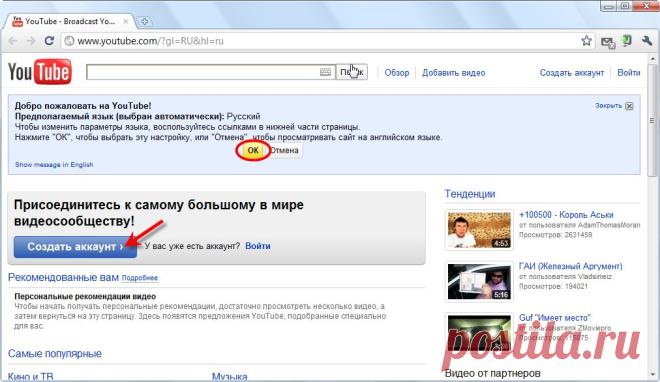
Task: Open the on-screen keyboard icon in search box
Action: point(325,72)
